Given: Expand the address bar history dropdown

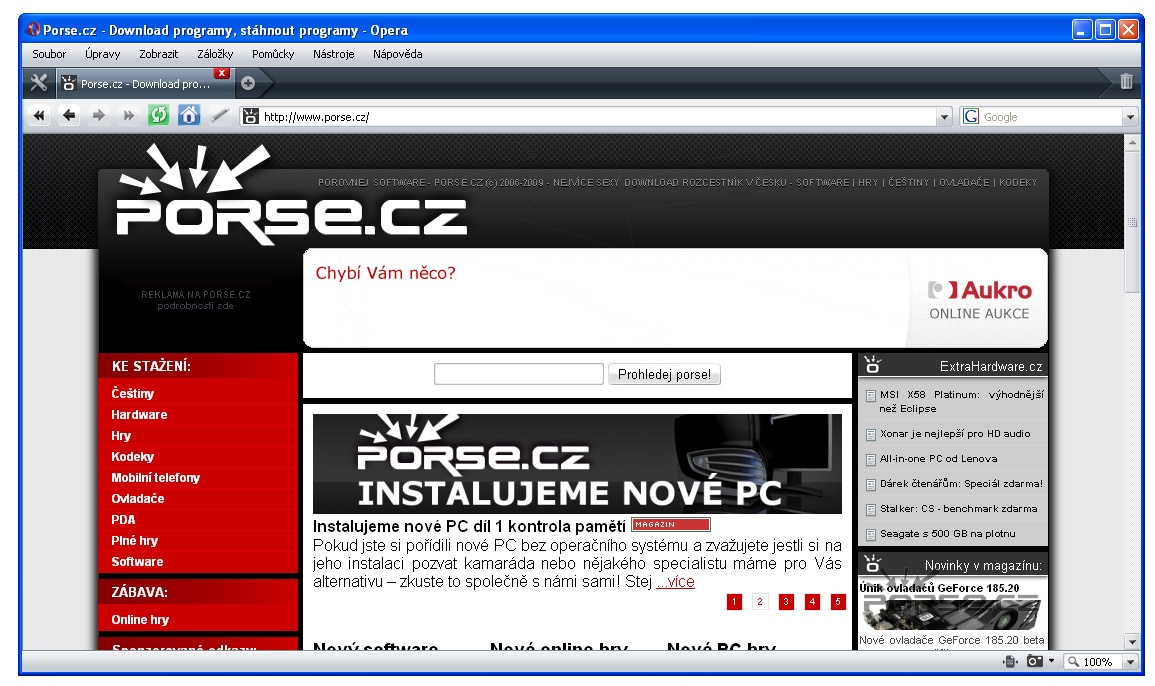Looking at the screenshot, I should pyautogui.click(x=944, y=116).
